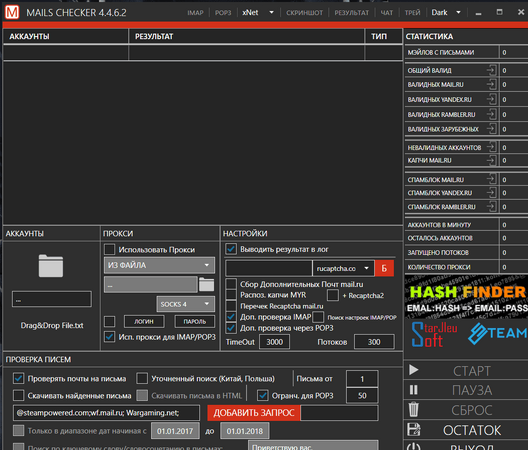Export СПАМБЛОК MAIL.RU via arrow icon
This screenshot has width=528, height=450.
(x=491, y=180)
